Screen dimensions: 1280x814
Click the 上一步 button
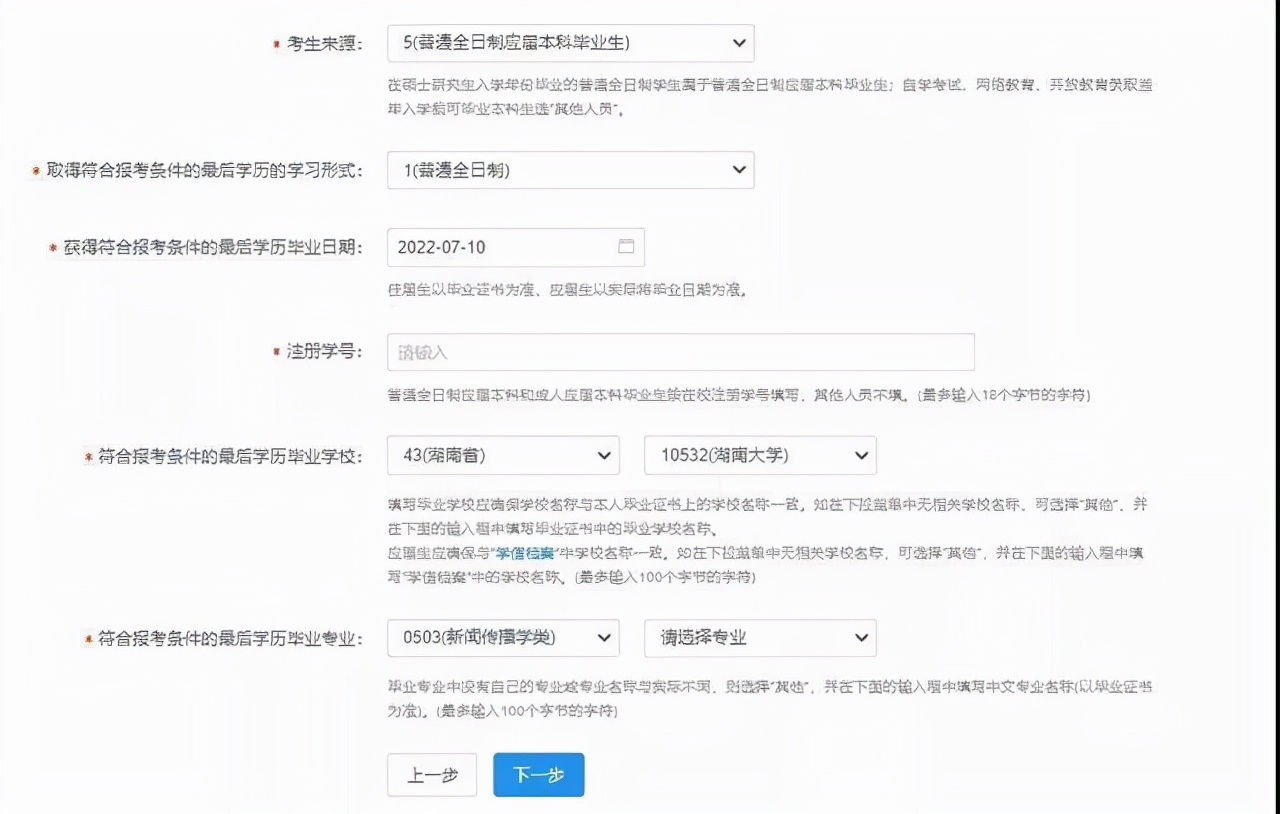(x=432, y=774)
